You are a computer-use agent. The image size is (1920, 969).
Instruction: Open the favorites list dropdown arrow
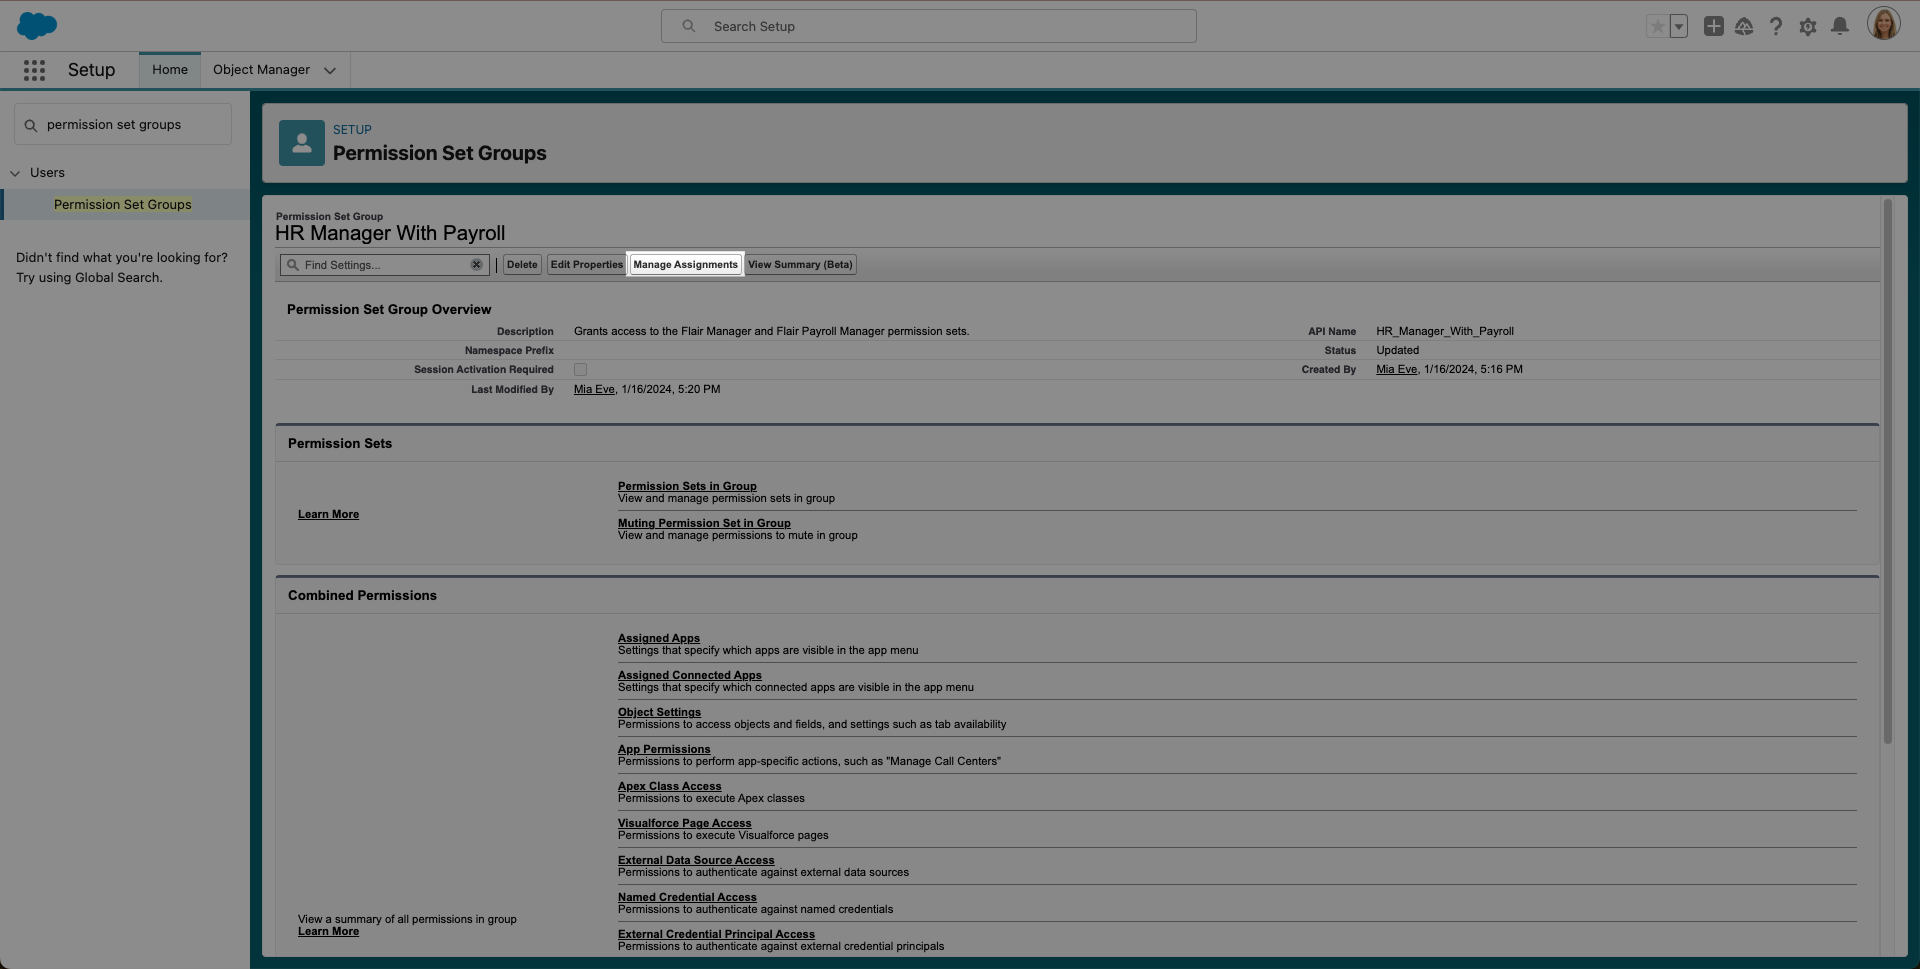pos(1679,27)
